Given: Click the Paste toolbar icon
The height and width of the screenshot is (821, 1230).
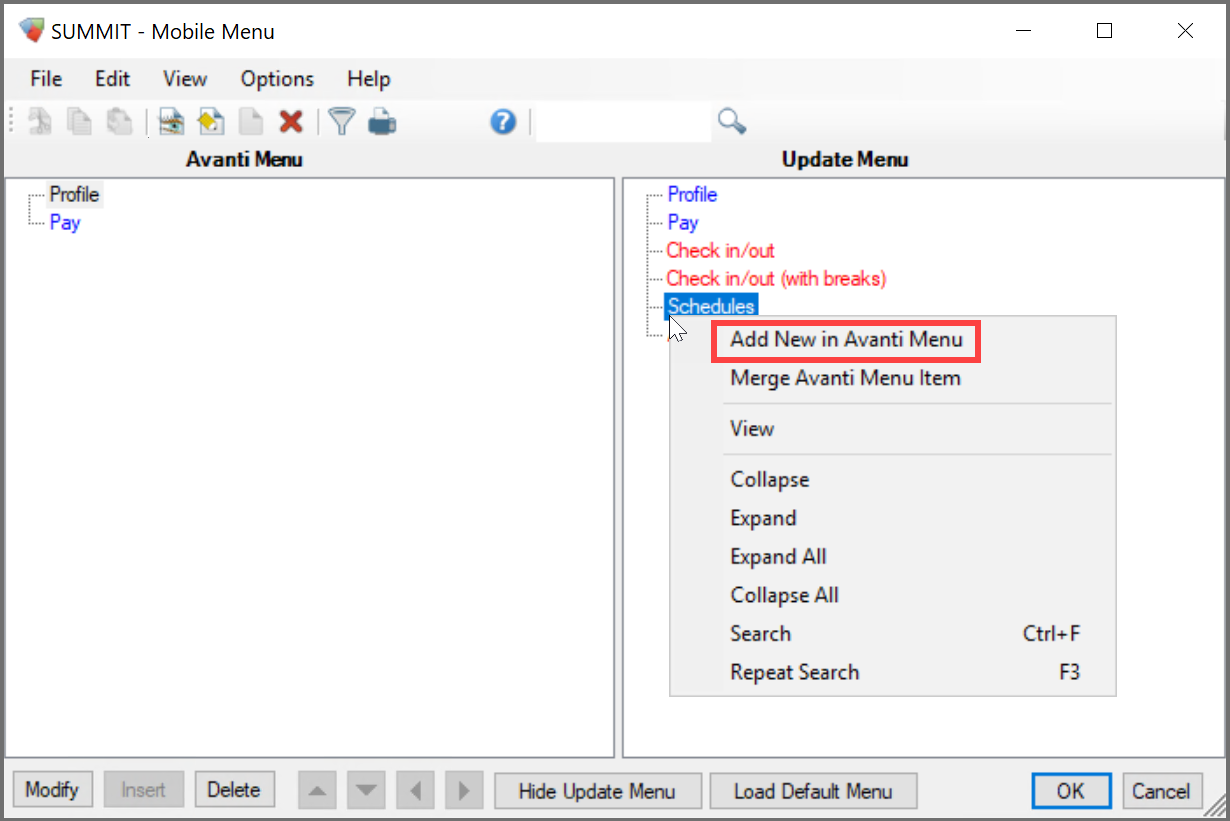Looking at the screenshot, I should point(120,122).
